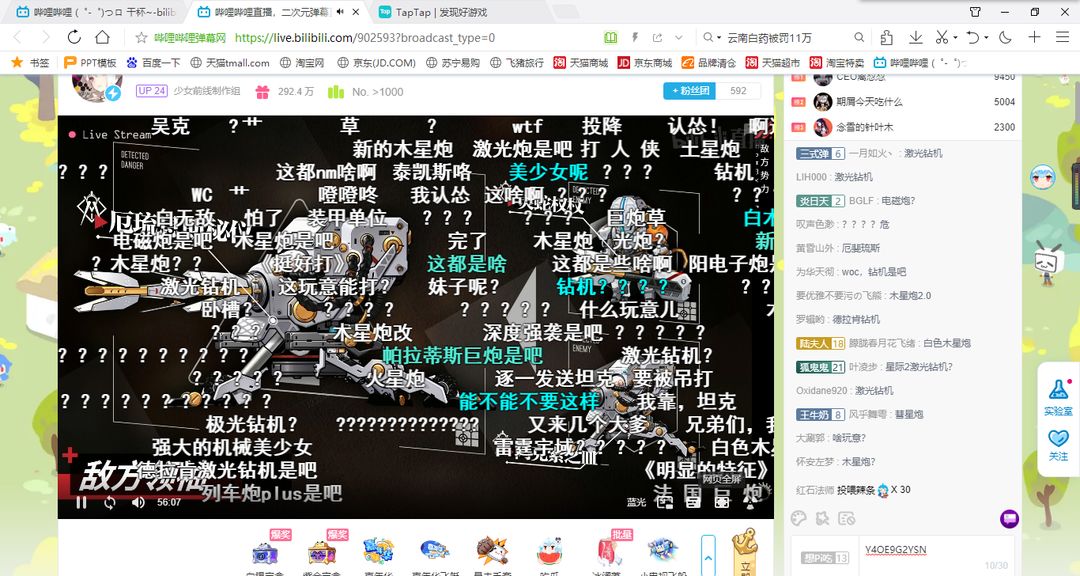Open the 京东(JD.COM) bookmark
This screenshot has height=576, width=1080.
click(x=376, y=63)
